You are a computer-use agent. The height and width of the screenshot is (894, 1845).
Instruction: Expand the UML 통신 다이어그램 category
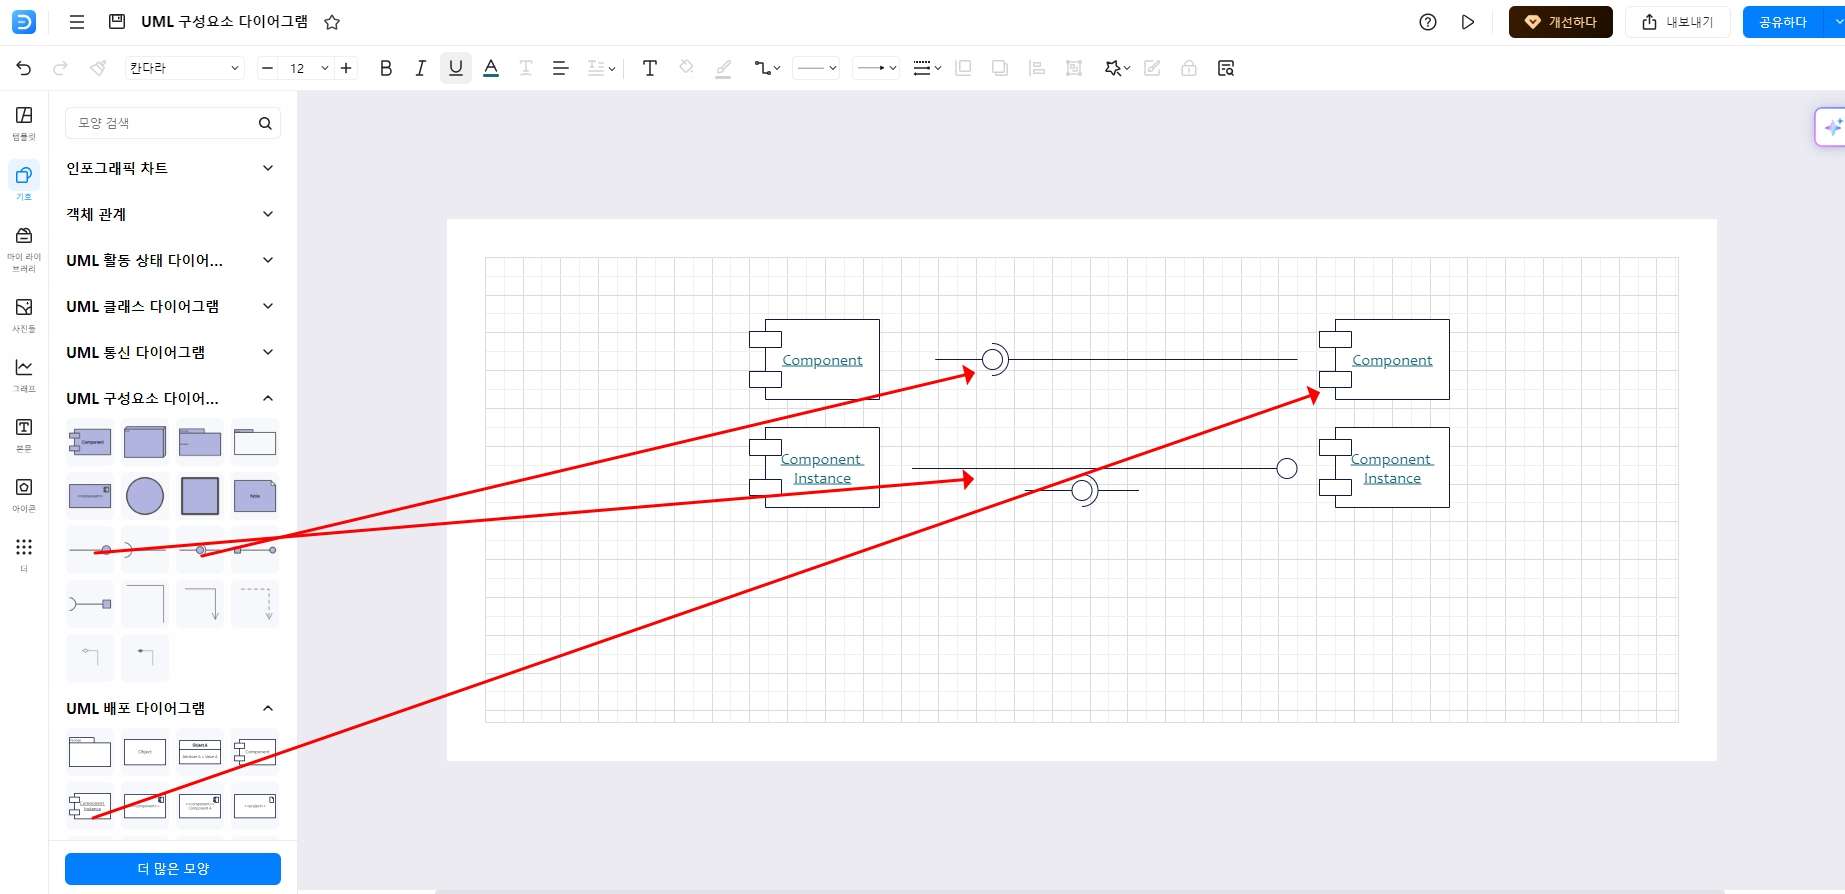[170, 352]
